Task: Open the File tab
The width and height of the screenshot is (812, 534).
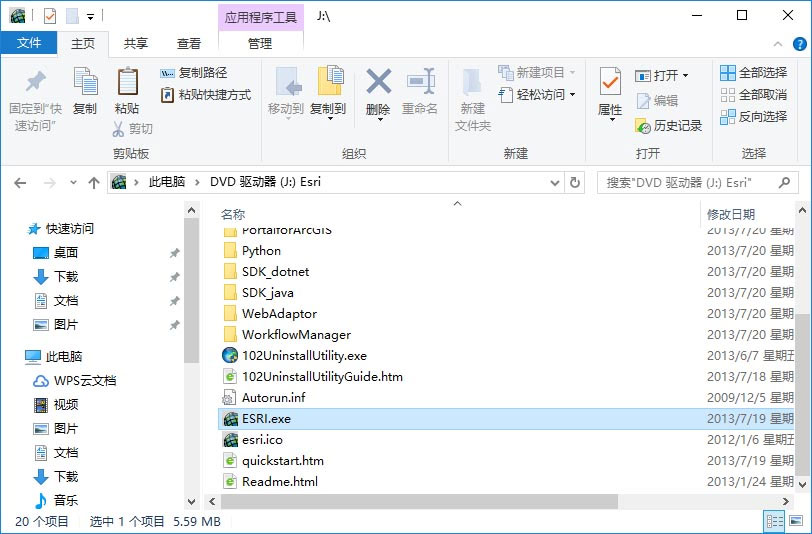Action: pos(28,43)
